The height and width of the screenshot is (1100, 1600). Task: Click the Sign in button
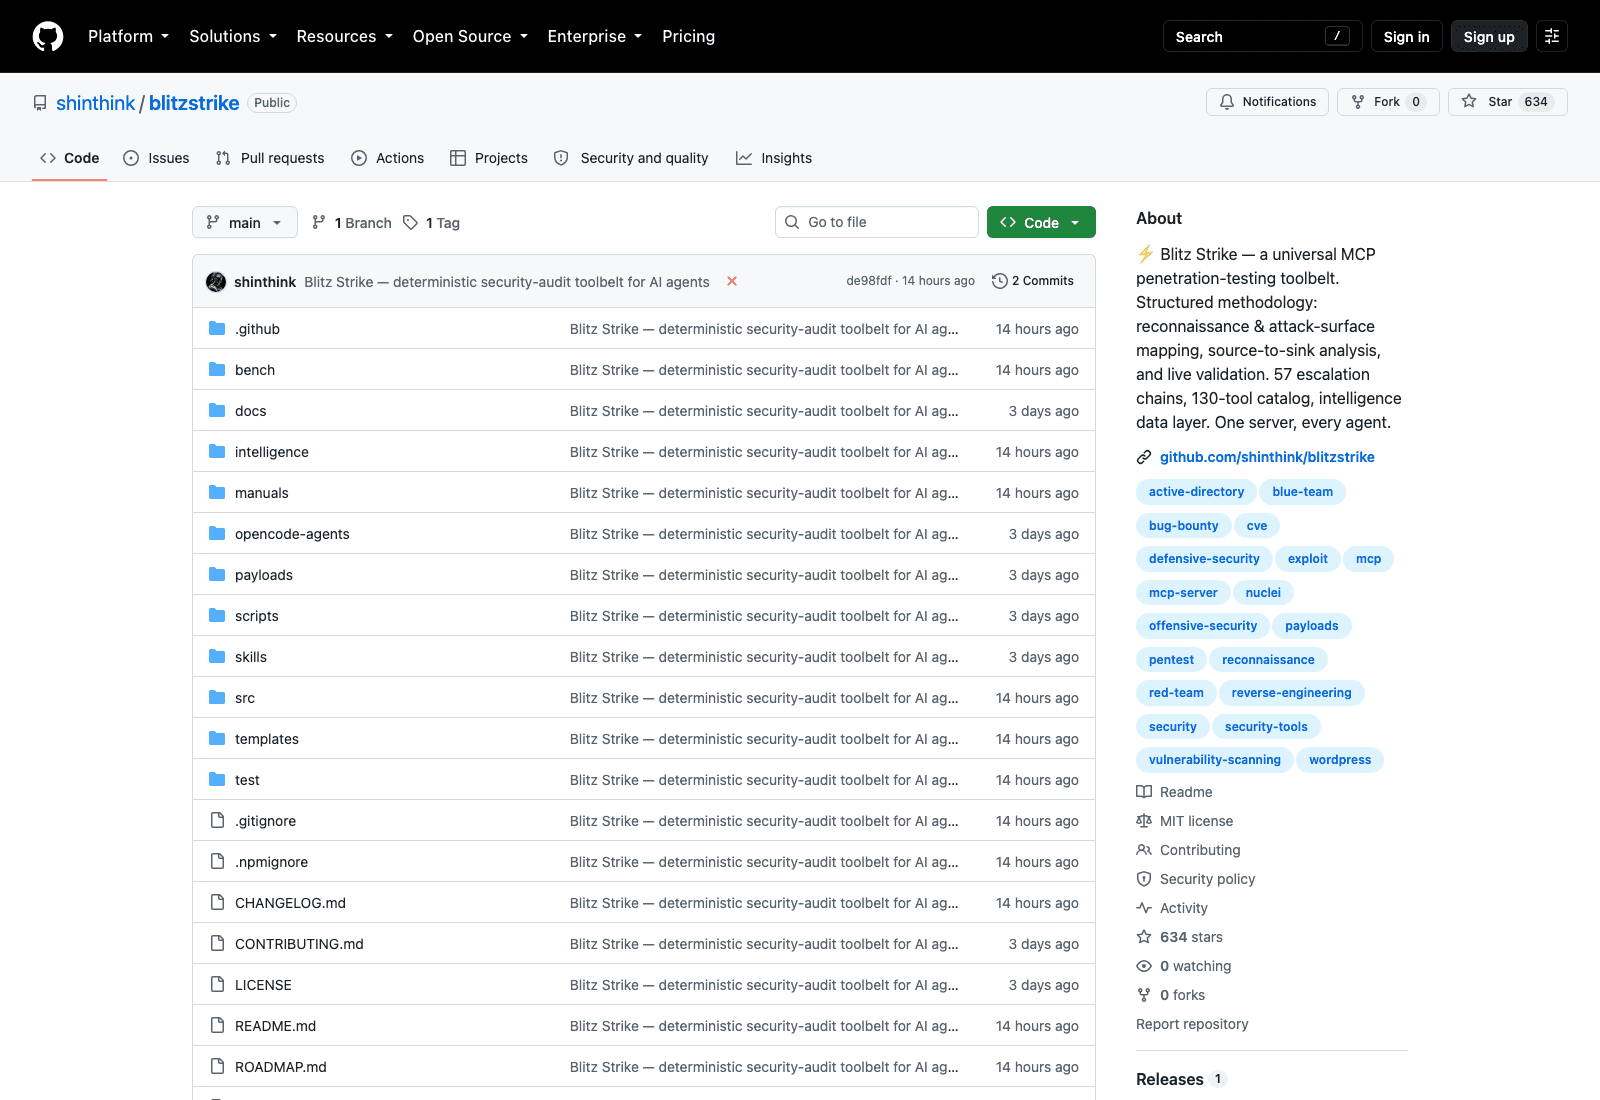click(x=1406, y=36)
